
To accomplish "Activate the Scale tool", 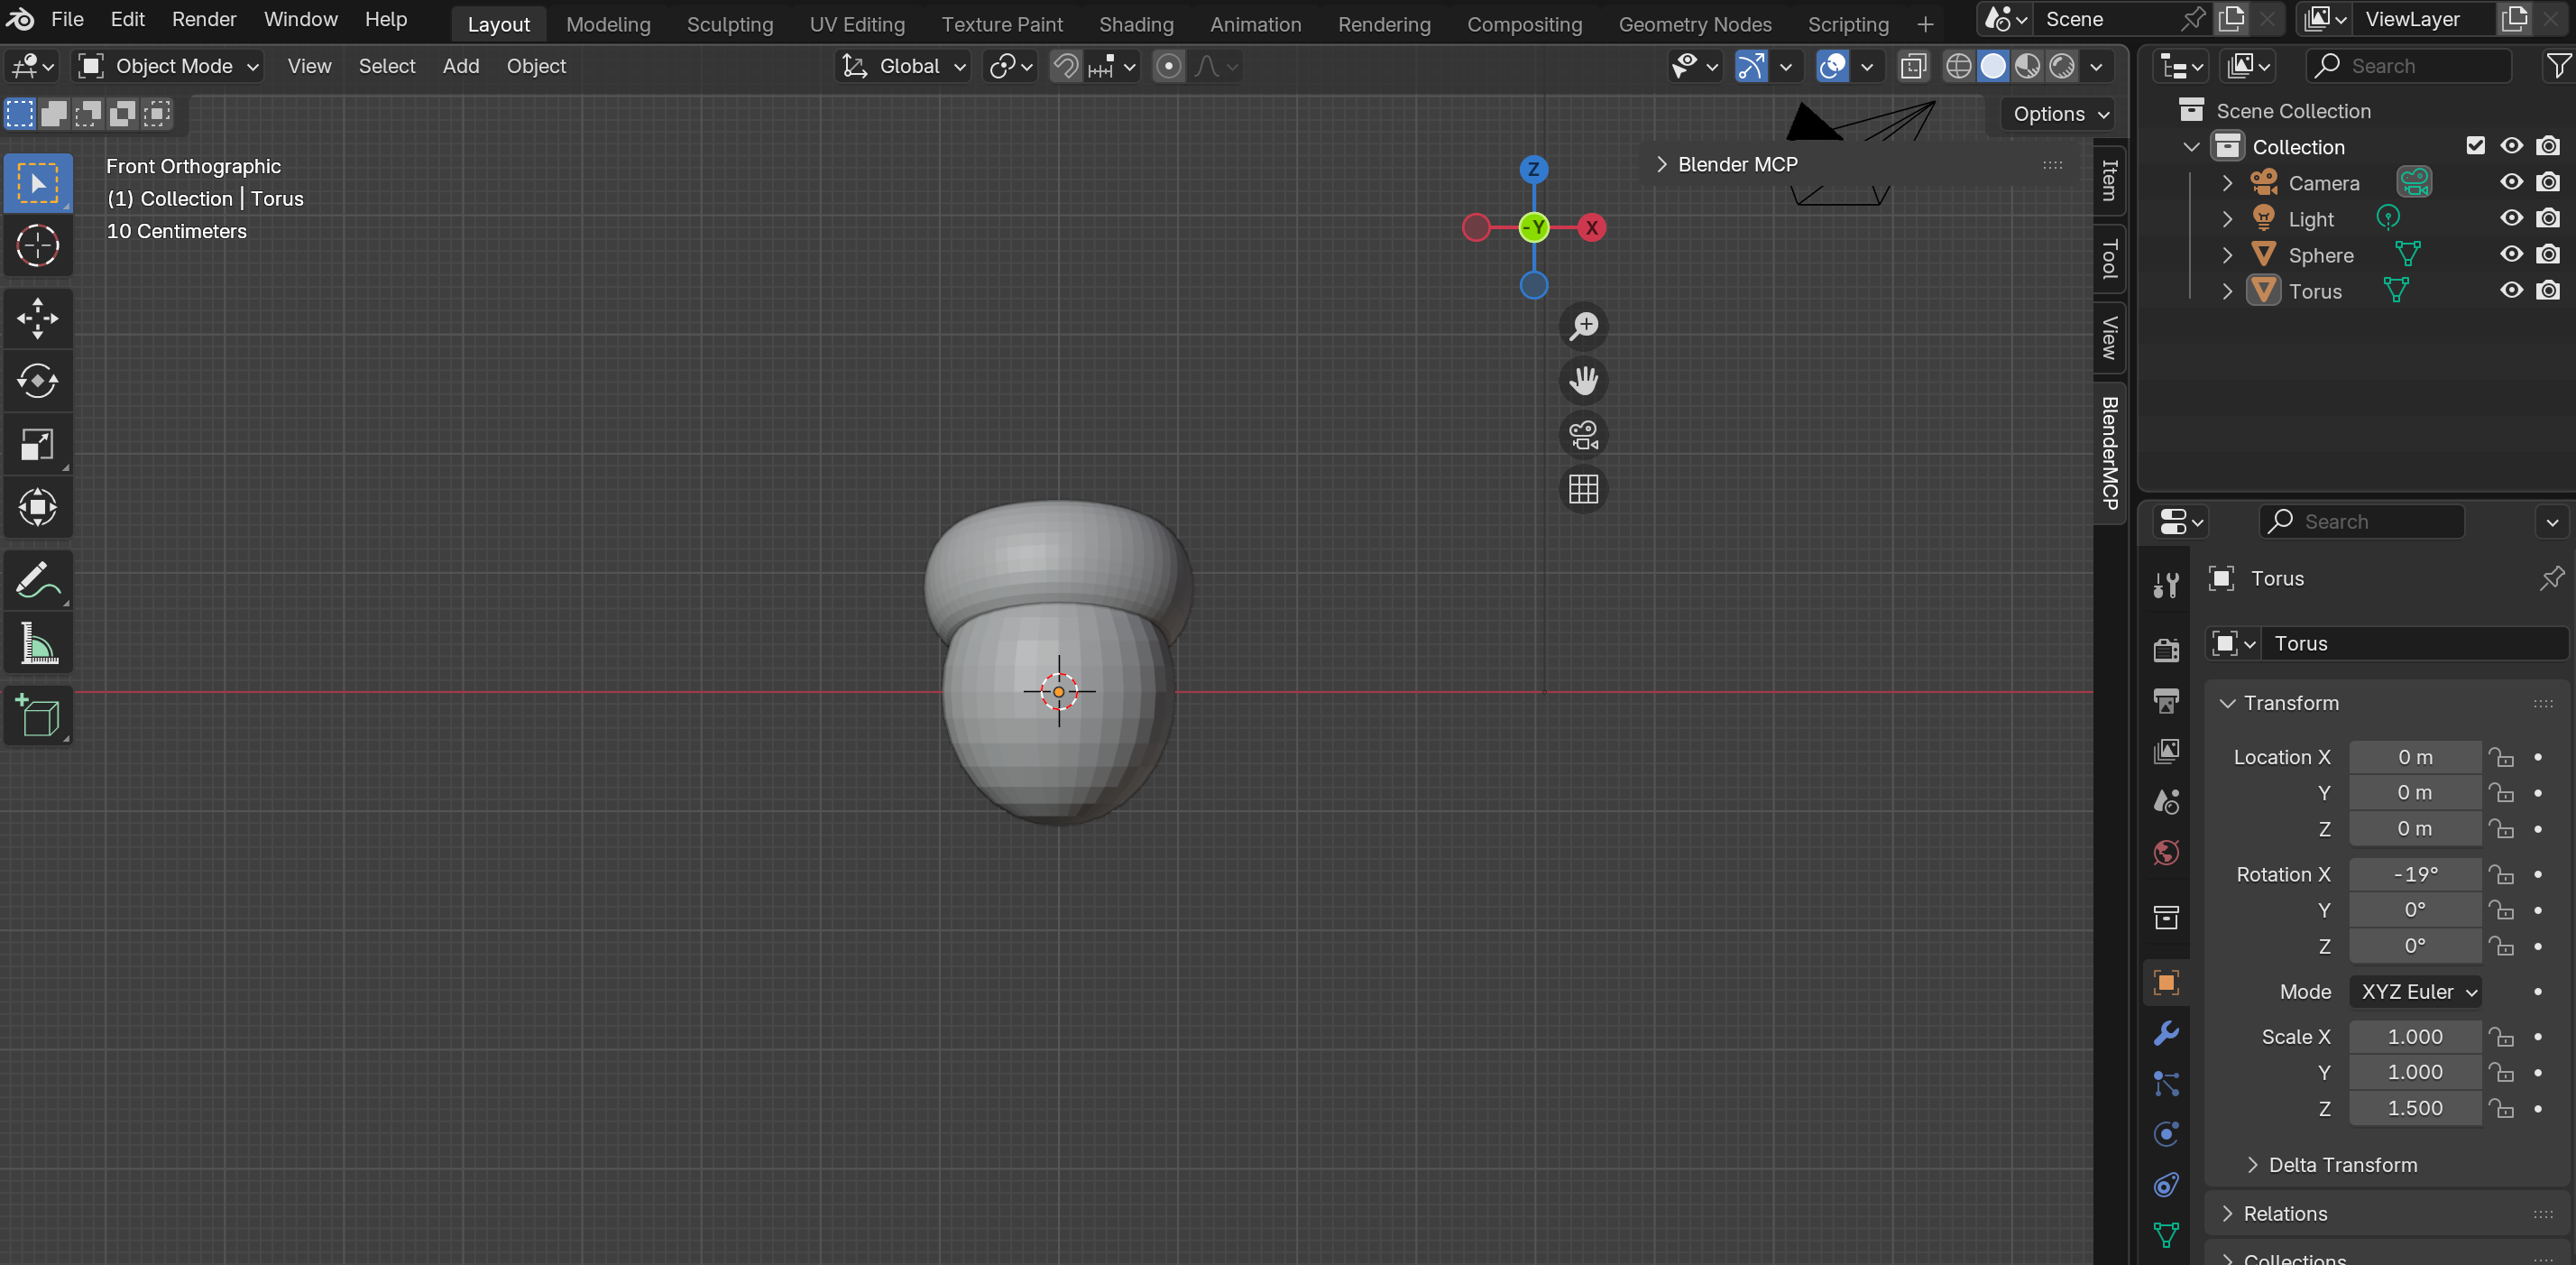I will (x=37, y=445).
